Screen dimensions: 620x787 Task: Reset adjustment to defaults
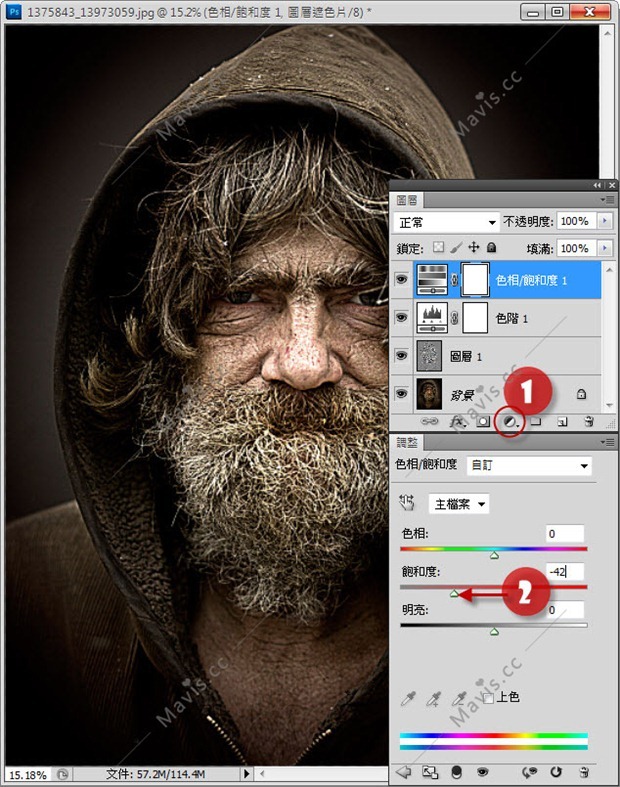(556, 772)
